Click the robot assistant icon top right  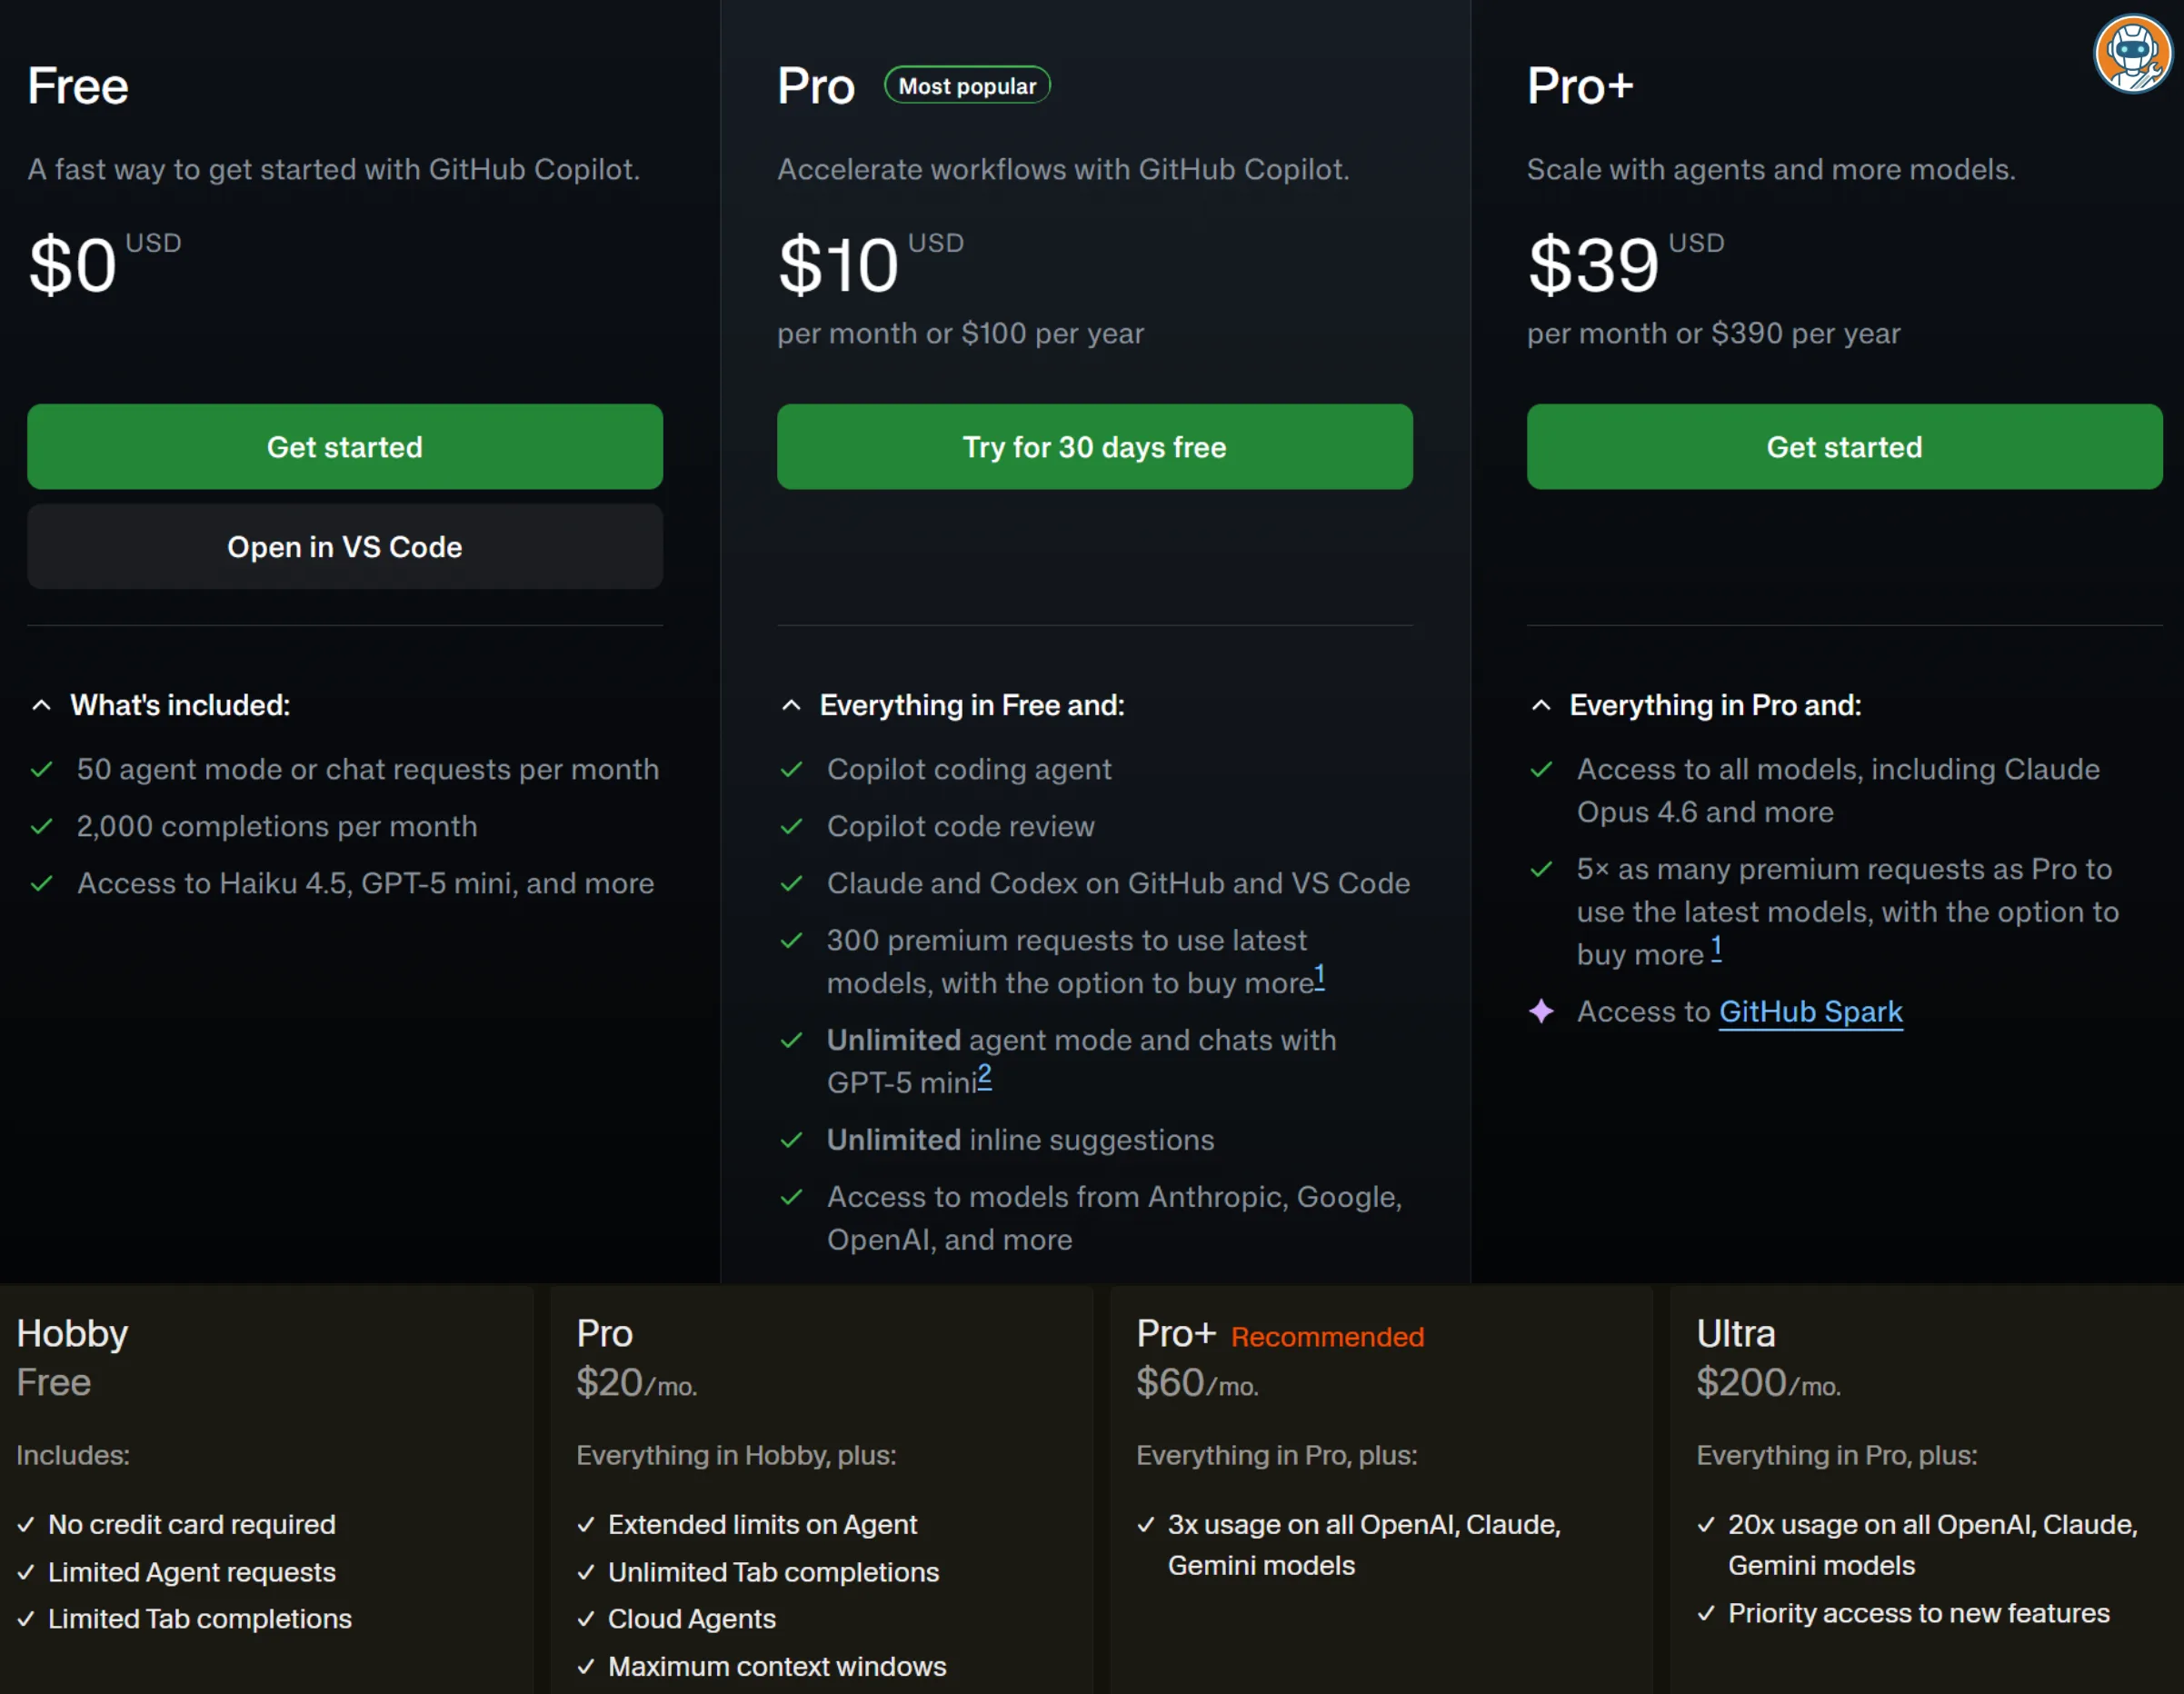[2132, 53]
